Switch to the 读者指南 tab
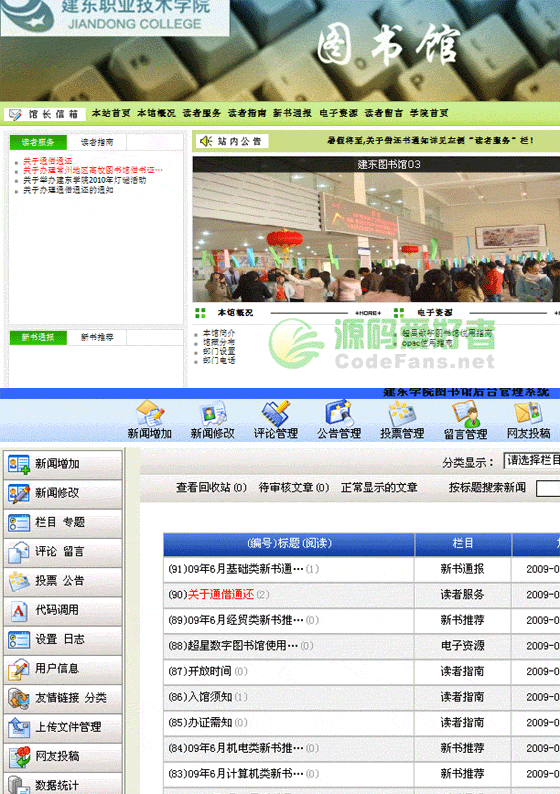The image size is (560, 794). pyautogui.click(x=97, y=142)
